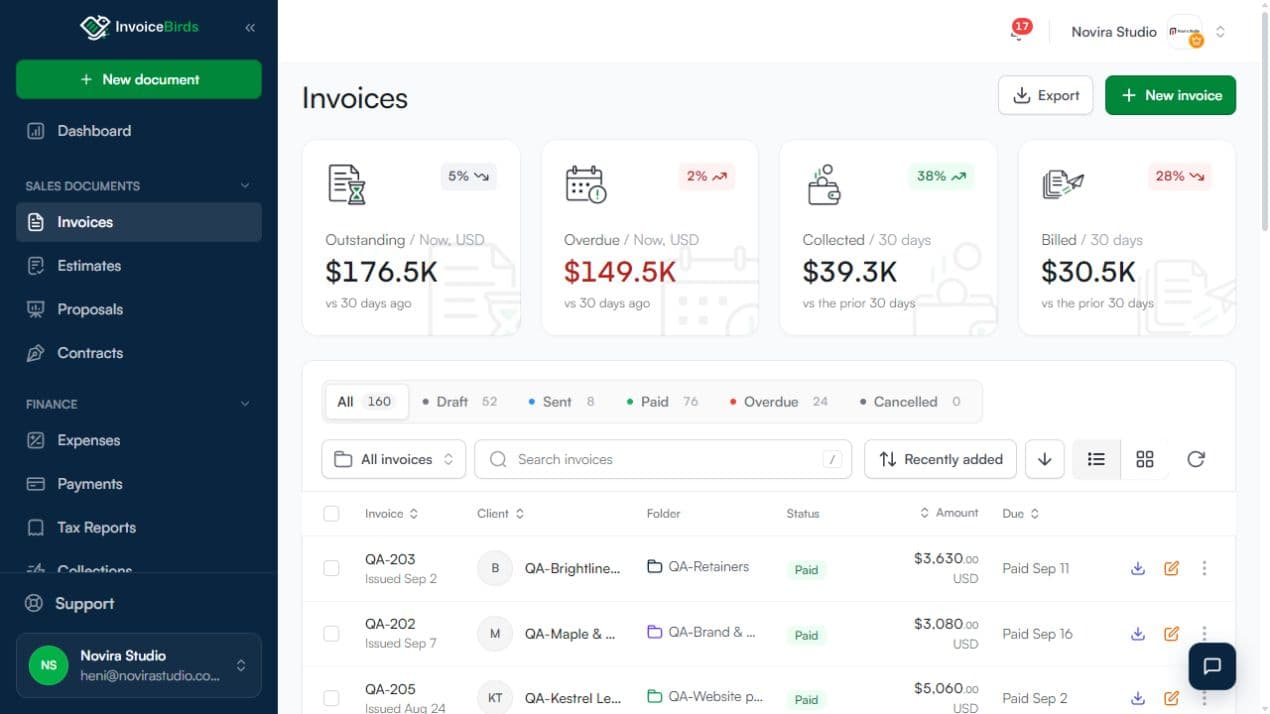1270x714 pixels.
Task: Collapse sidebar with double chevron icon
Action: 250,28
